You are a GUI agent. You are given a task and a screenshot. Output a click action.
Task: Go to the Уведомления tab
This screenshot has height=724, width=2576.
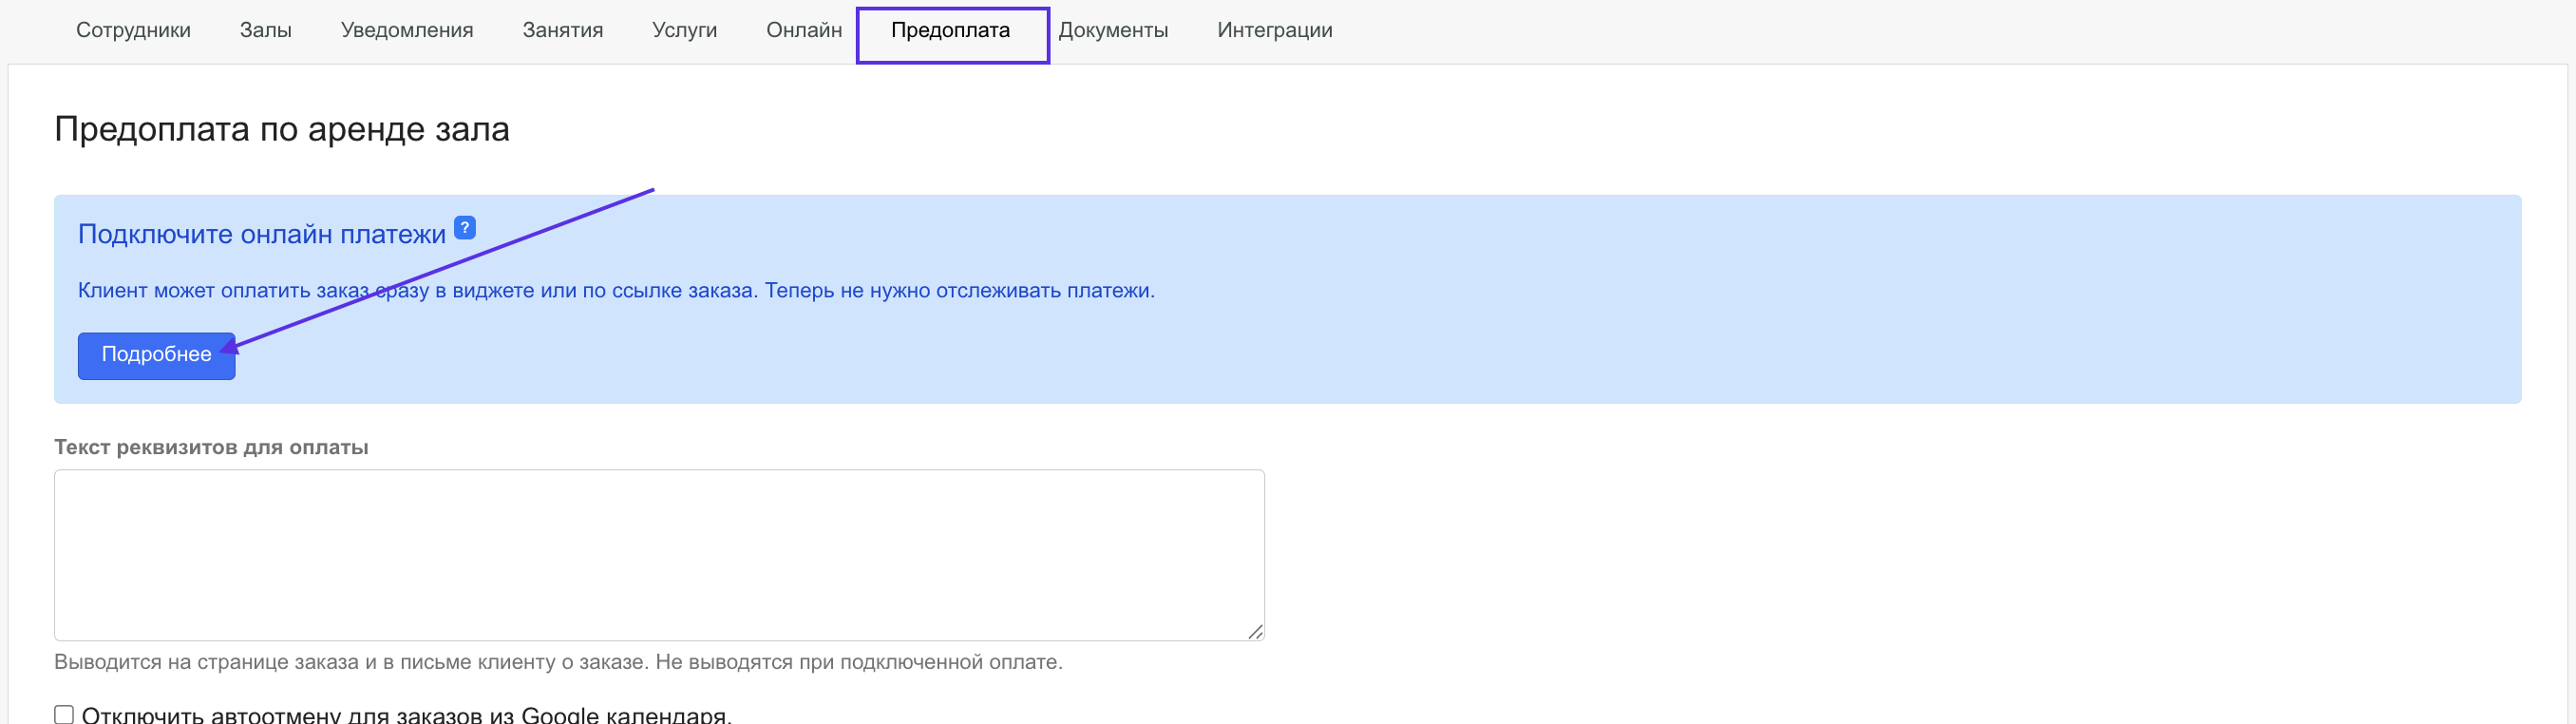click(407, 30)
